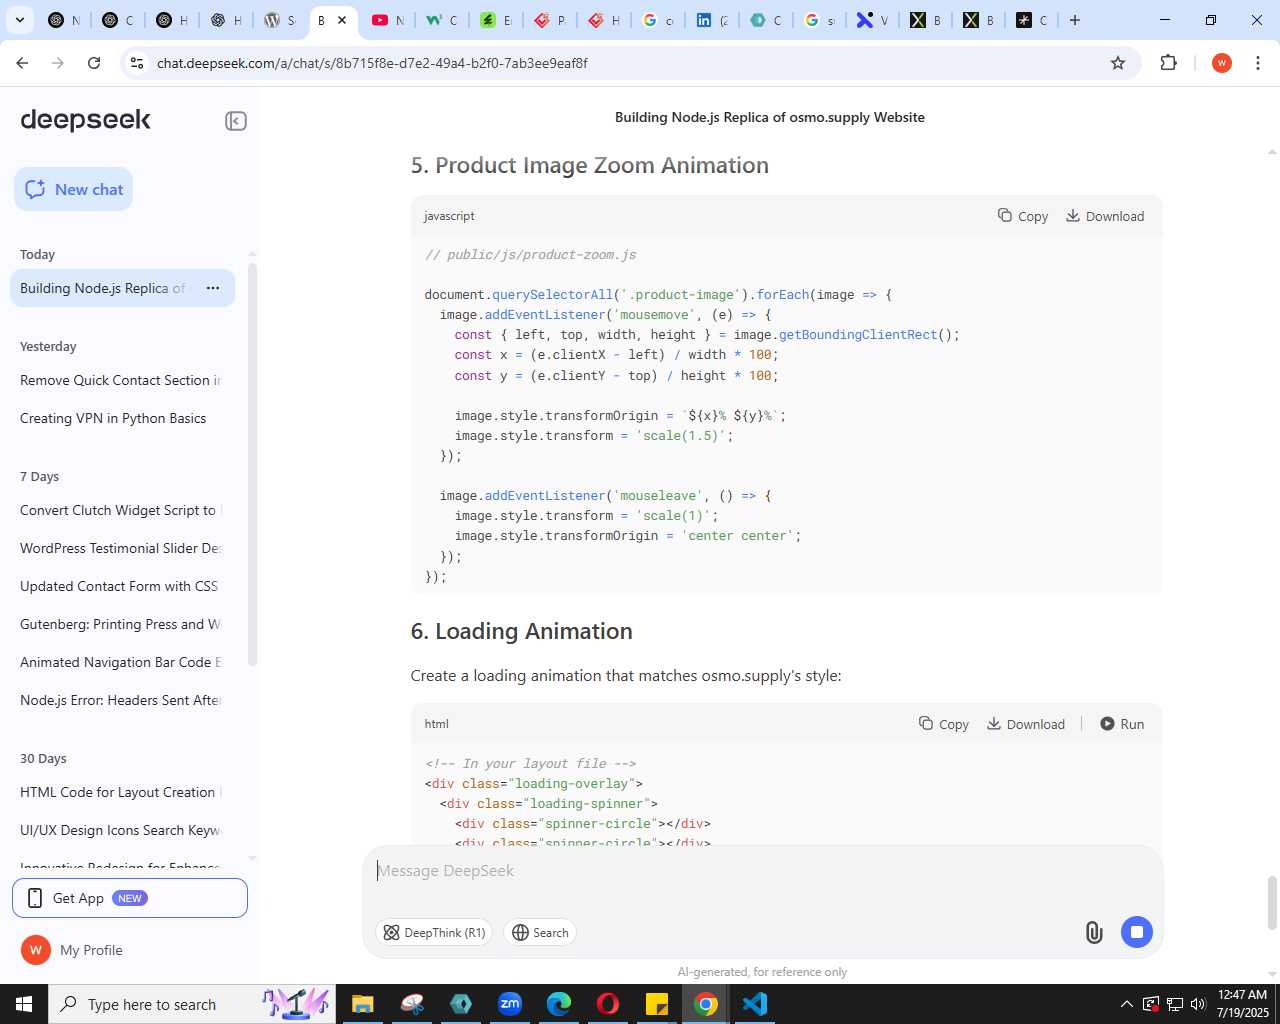Download the javascript code block
Viewport: 1280px width, 1024px height.
click(1105, 216)
